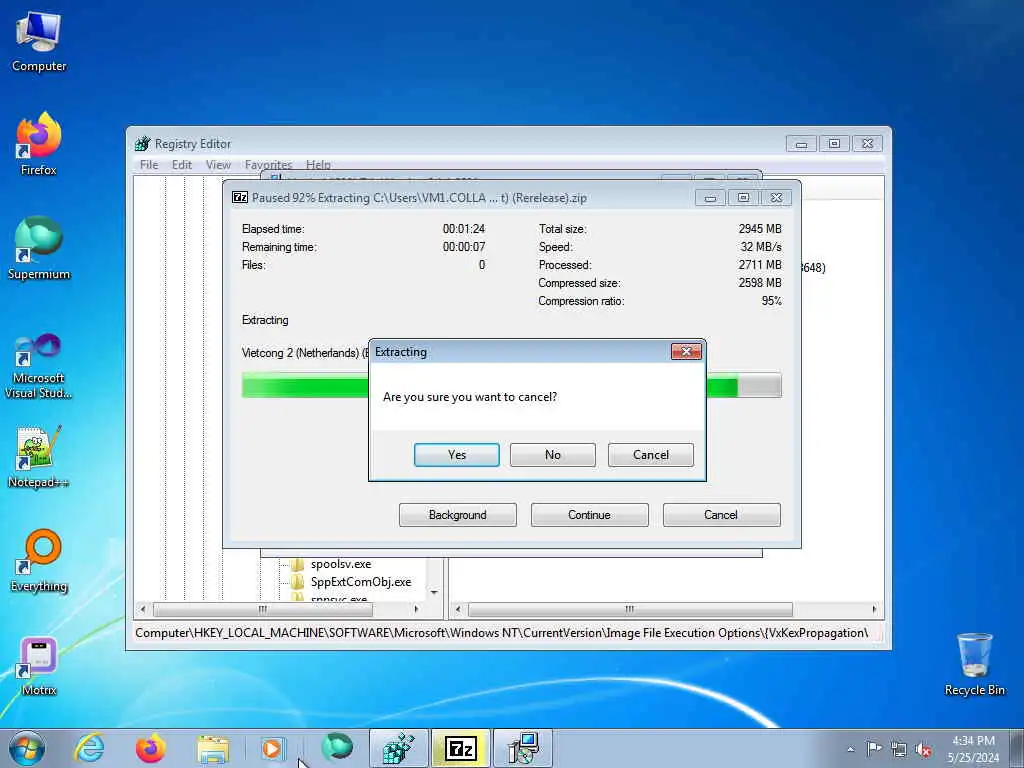Click the registry path in the status bar
This screenshot has width=1024, height=768.
pyautogui.click(x=502, y=633)
